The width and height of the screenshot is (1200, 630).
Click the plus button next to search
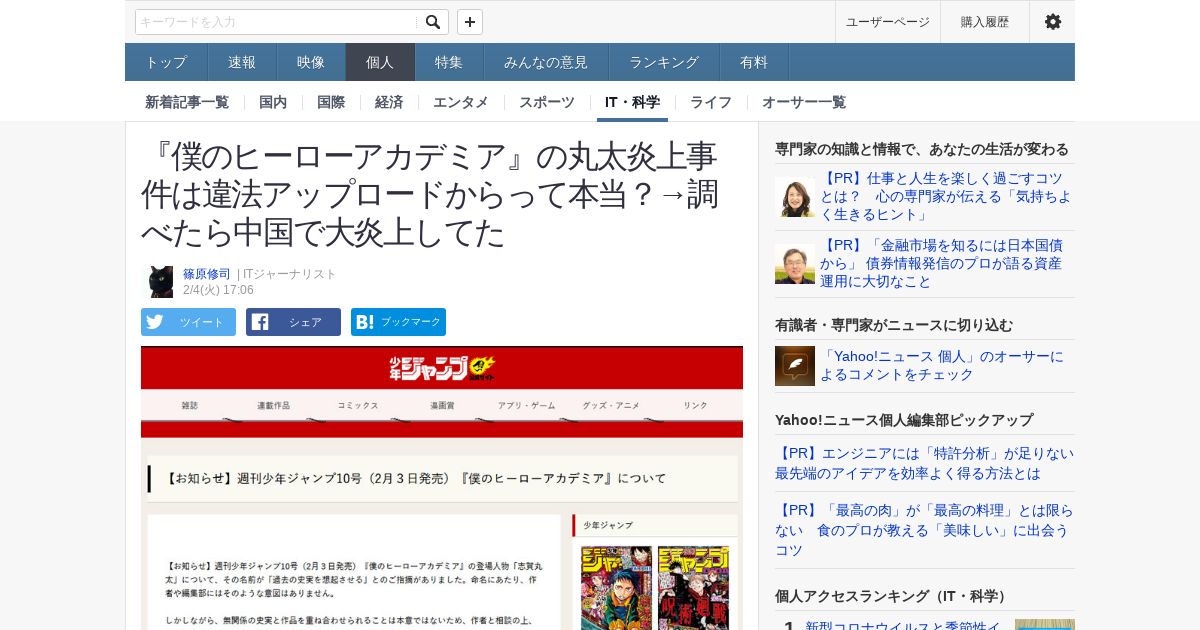[470, 22]
